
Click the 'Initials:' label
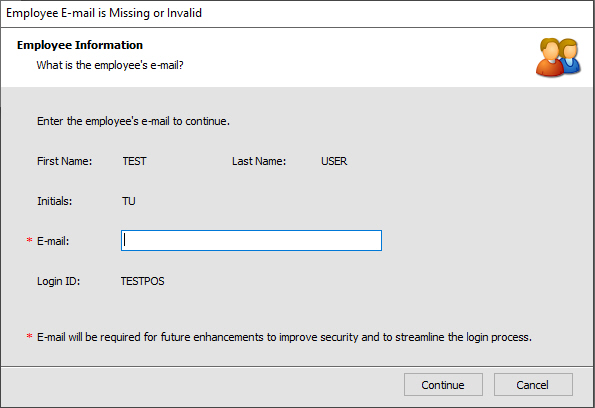pos(55,201)
